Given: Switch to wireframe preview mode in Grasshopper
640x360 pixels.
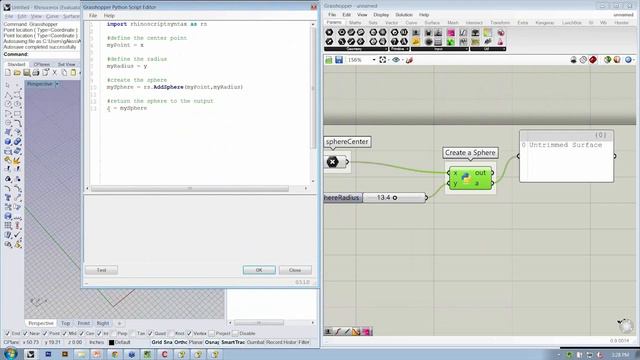Looking at the screenshot, I should tap(583, 60).
